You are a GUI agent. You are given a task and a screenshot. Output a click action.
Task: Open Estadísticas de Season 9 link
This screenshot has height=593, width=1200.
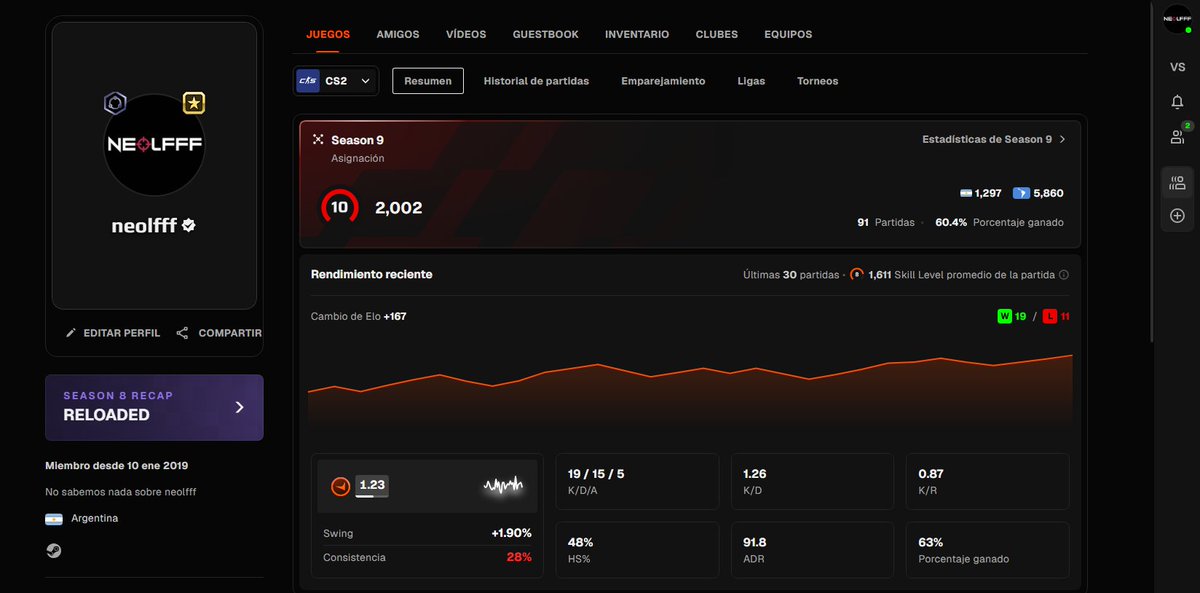tap(994, 140)
